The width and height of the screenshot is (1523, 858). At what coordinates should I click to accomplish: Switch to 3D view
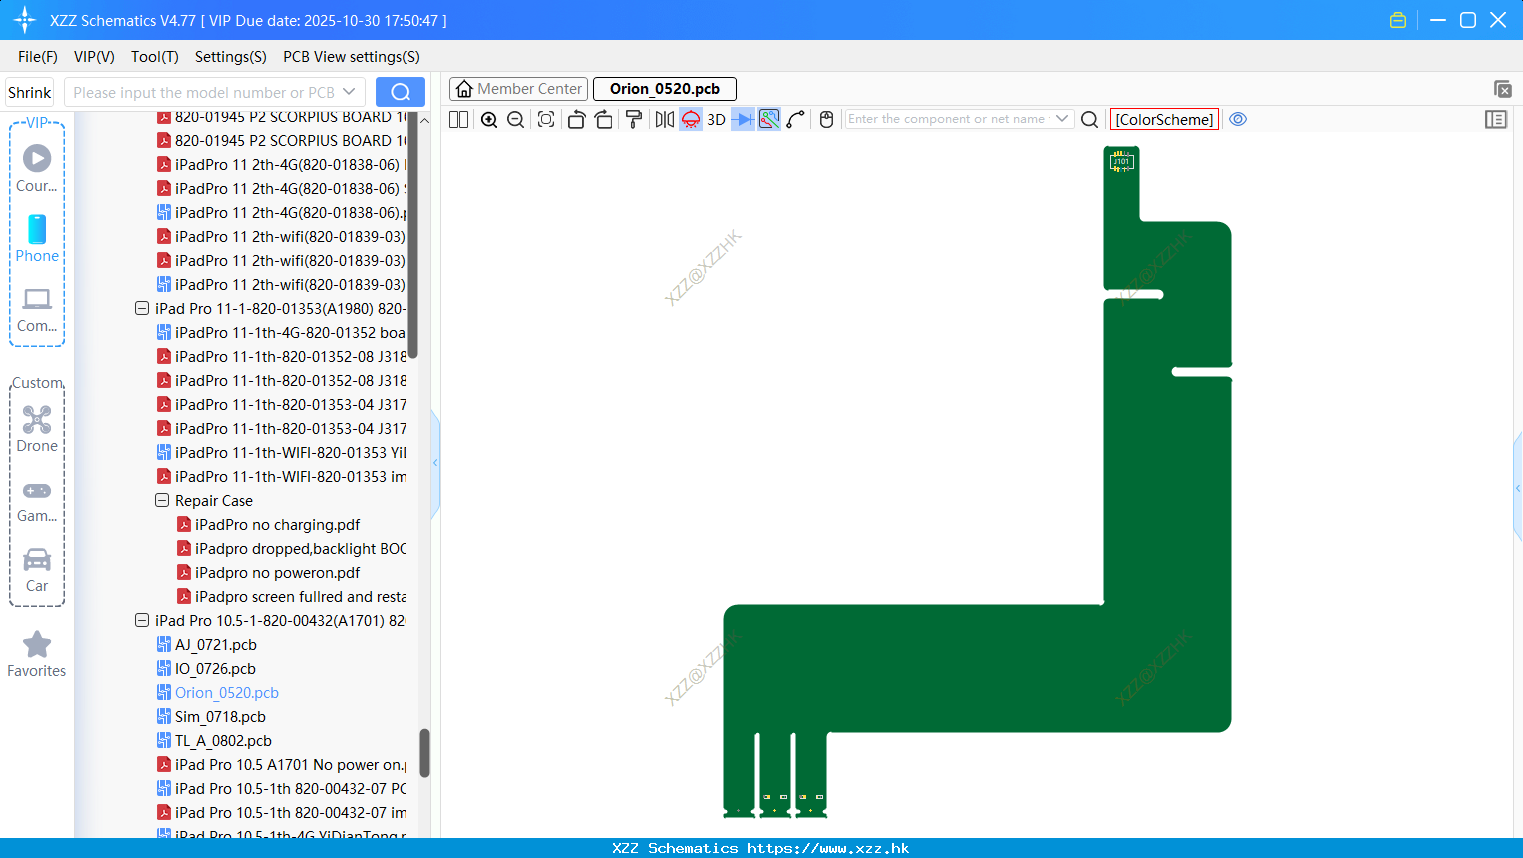(x=716, y=120)
